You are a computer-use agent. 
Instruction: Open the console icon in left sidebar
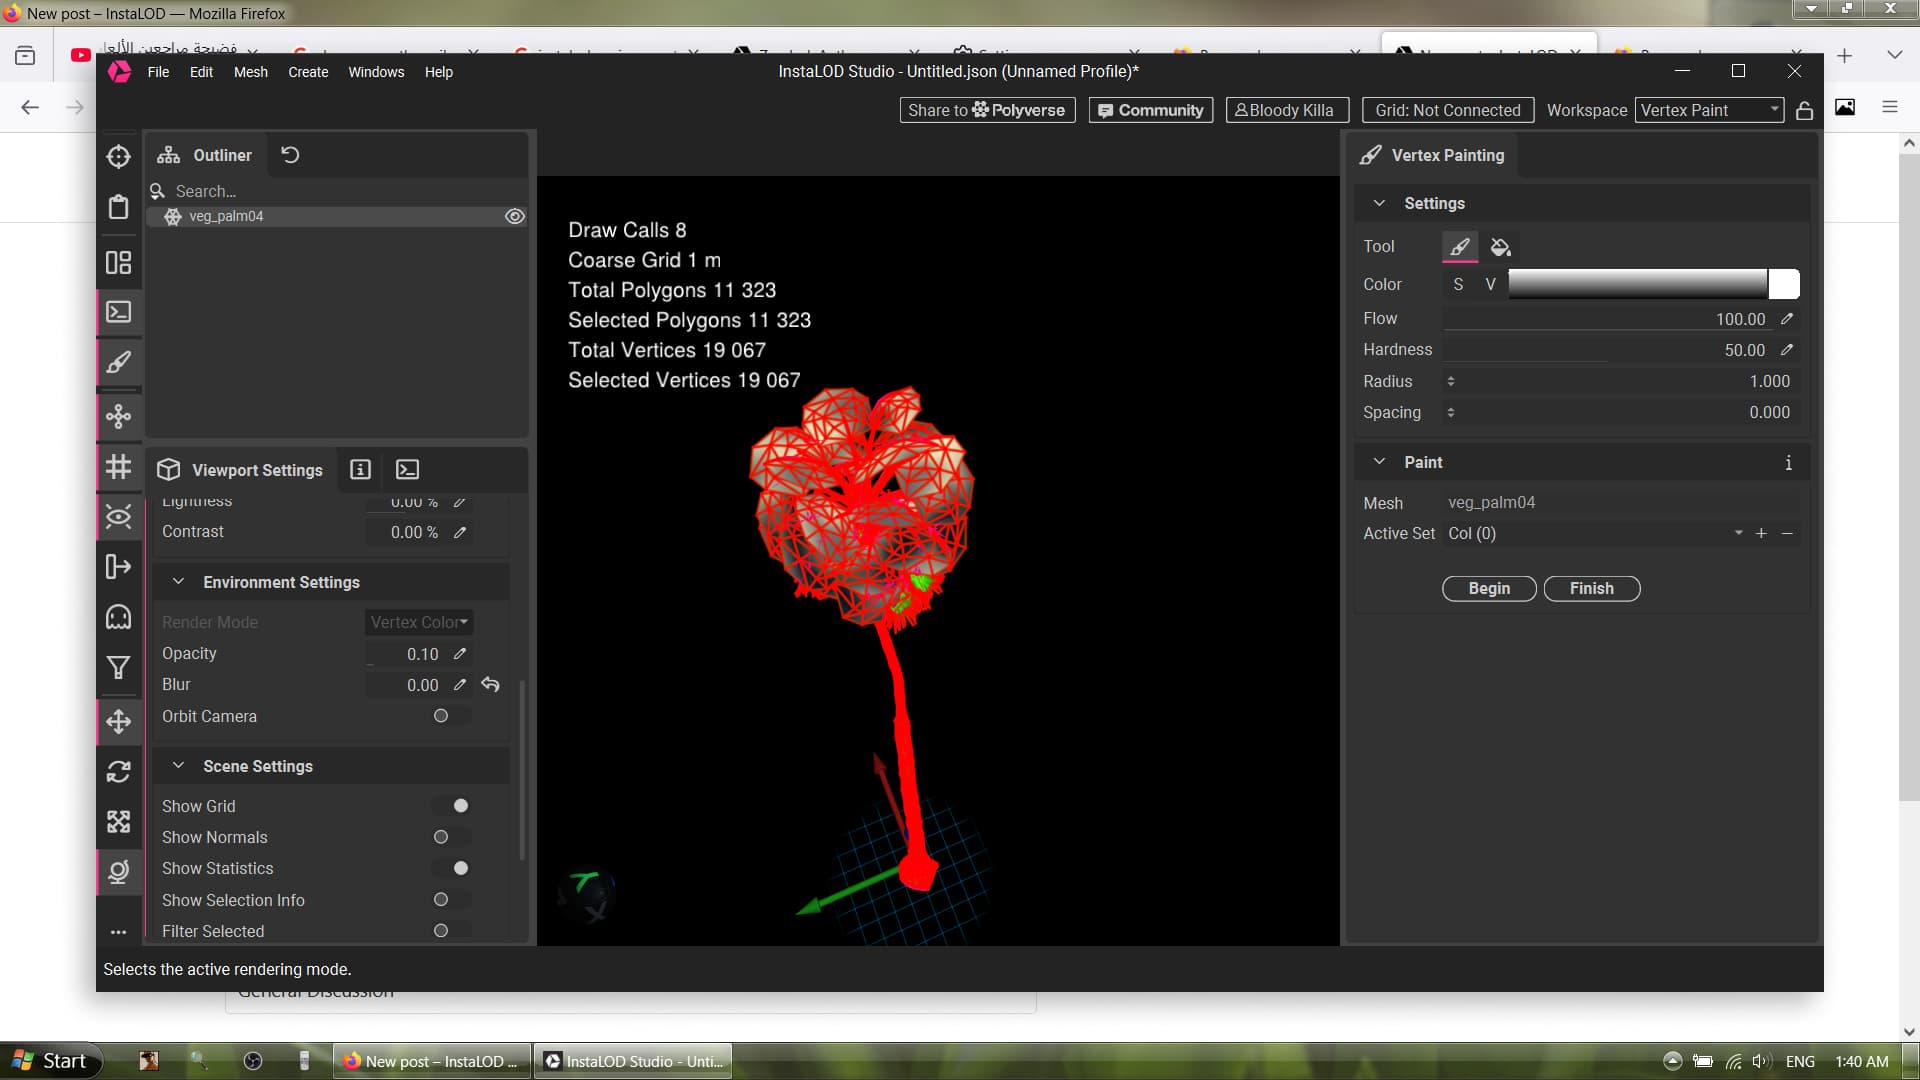click(x=119, y=312)
